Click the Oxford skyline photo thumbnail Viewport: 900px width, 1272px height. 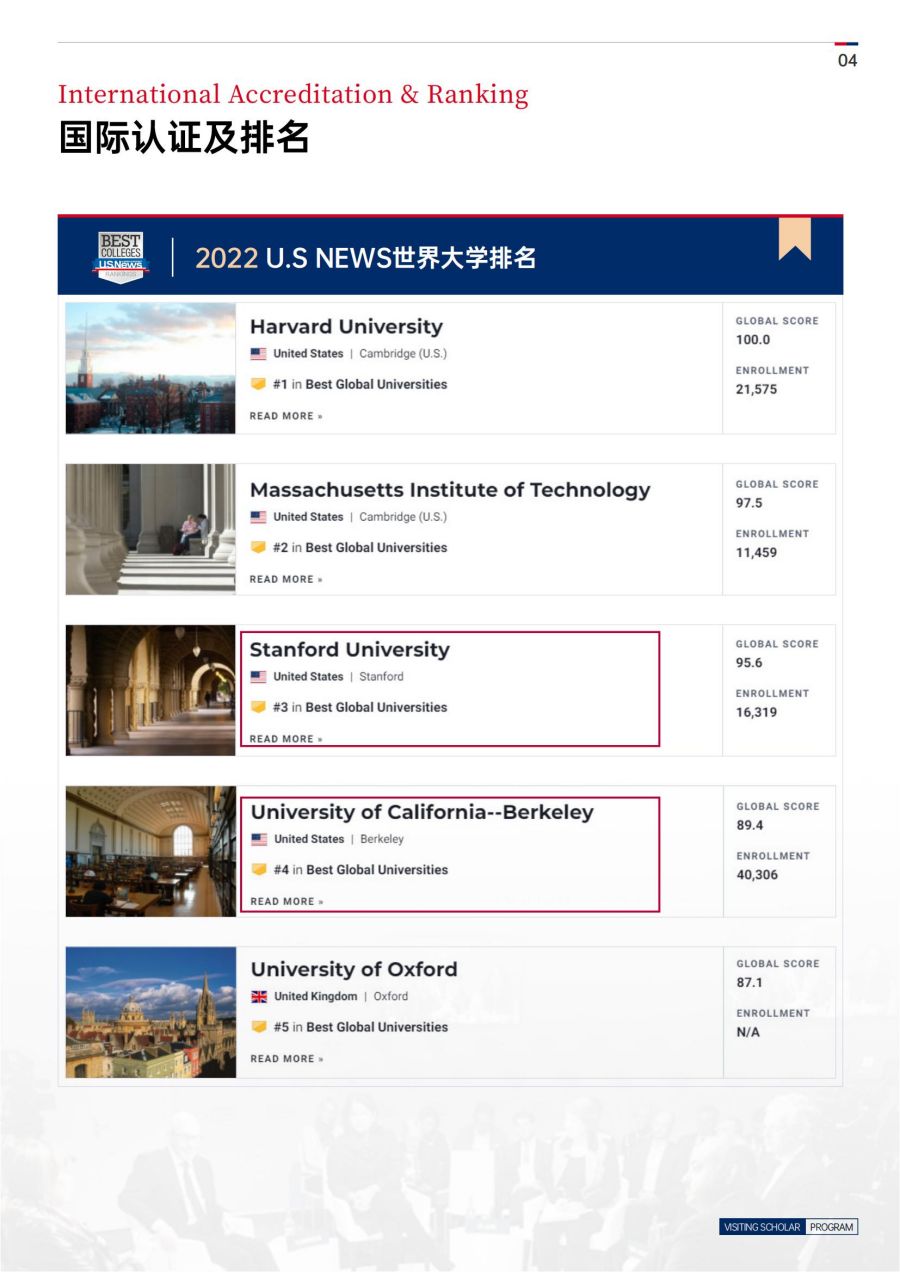(151, 1012)
